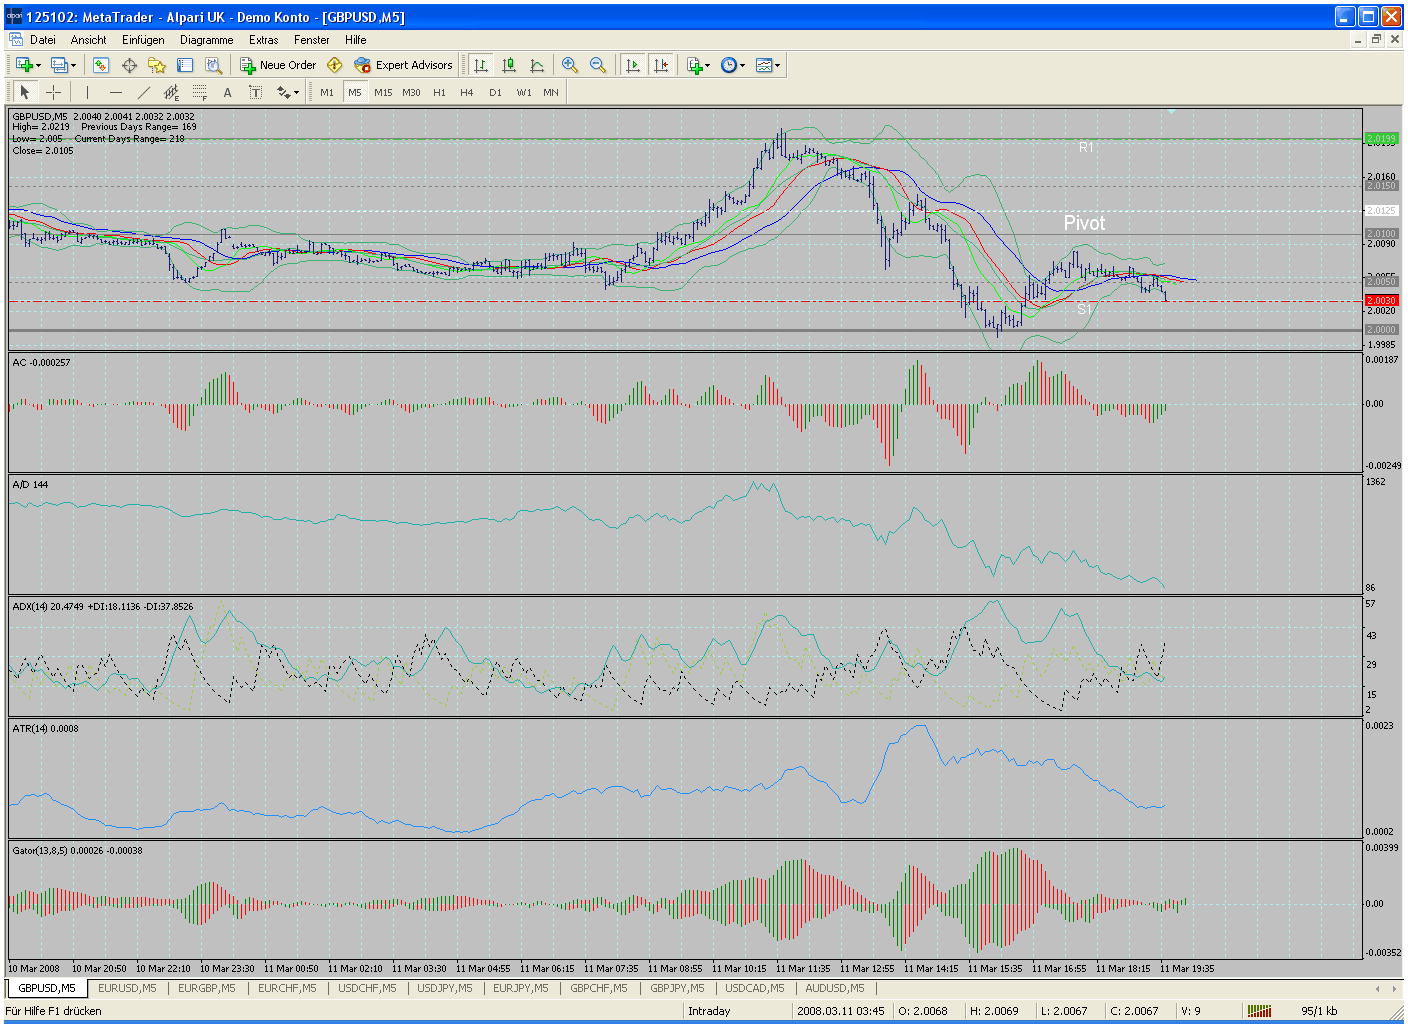Click the Zoom Out magnifier icon
The image size is (1408, 1024).
coord(598,65)
